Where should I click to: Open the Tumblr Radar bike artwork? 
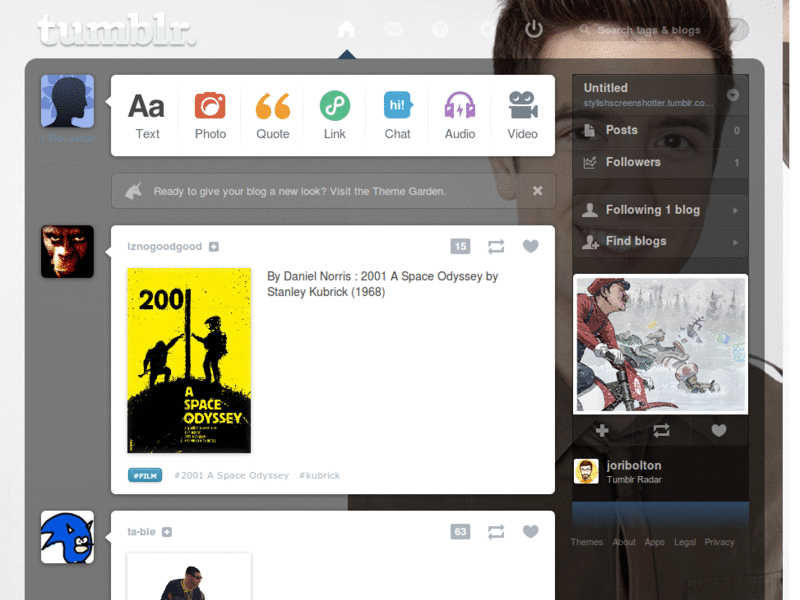pyautogui.click(x=661, y=344)
